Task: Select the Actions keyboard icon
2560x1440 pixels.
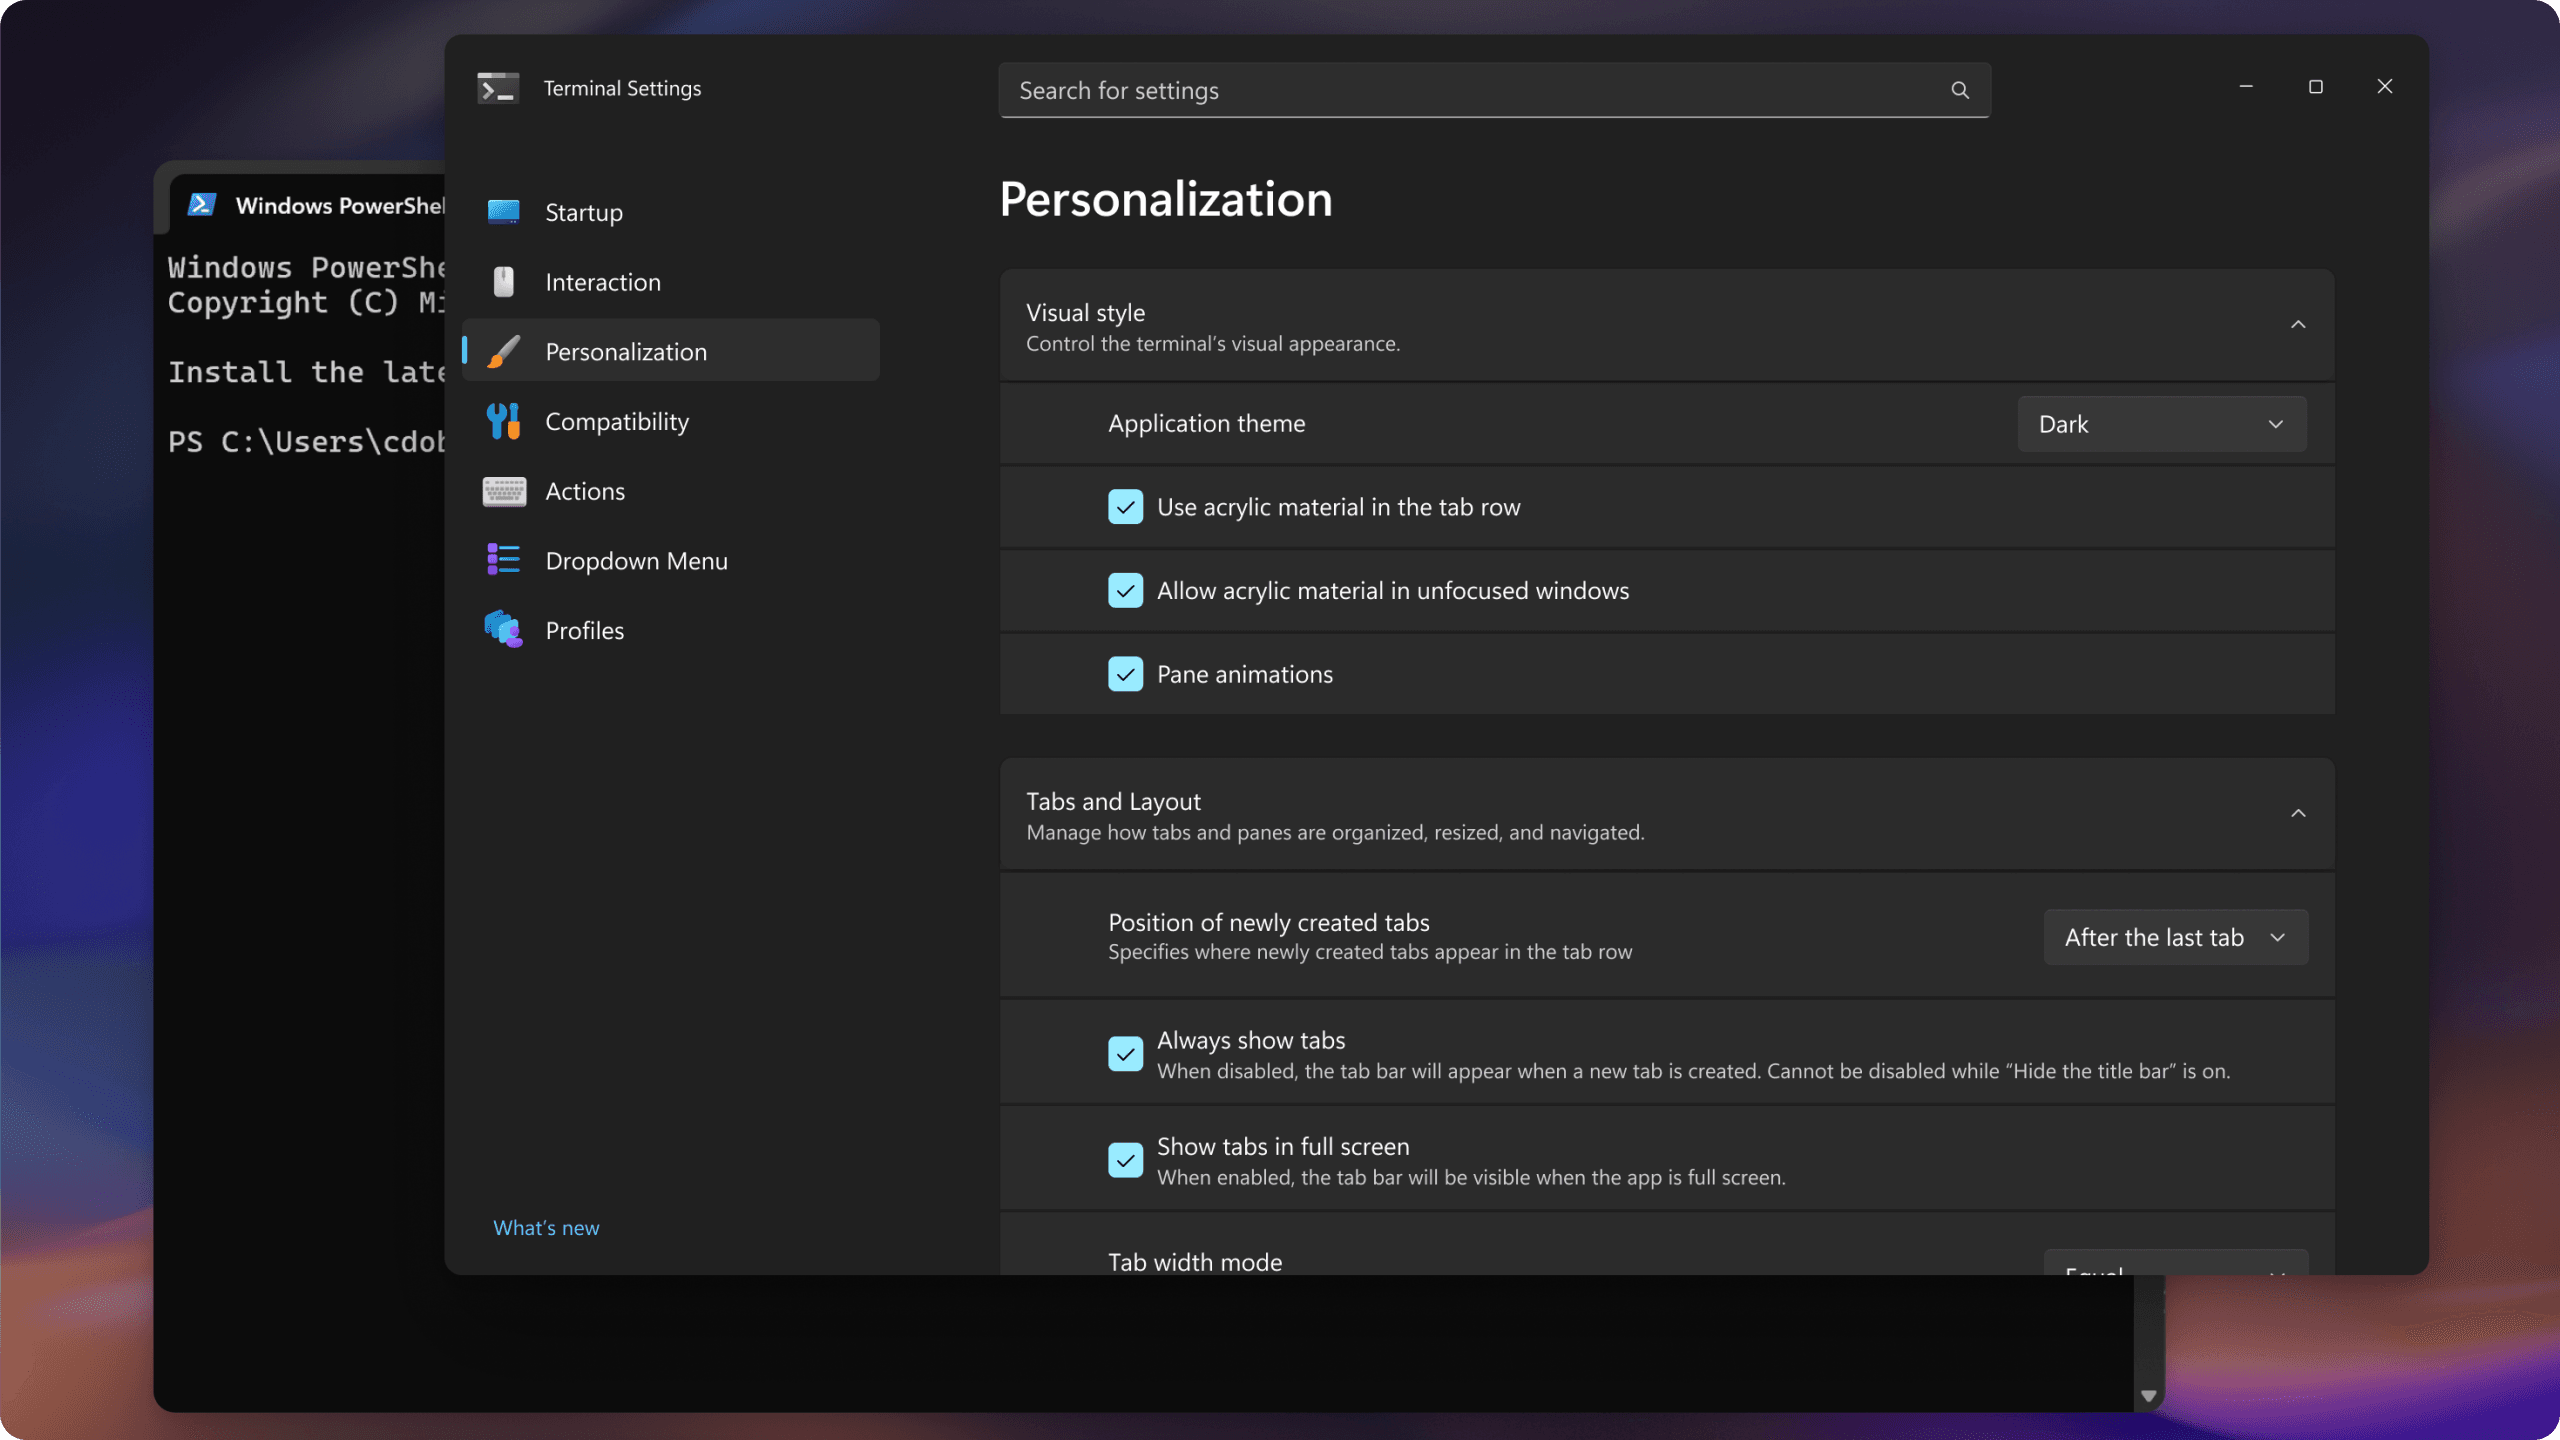Action: [503, 491]
